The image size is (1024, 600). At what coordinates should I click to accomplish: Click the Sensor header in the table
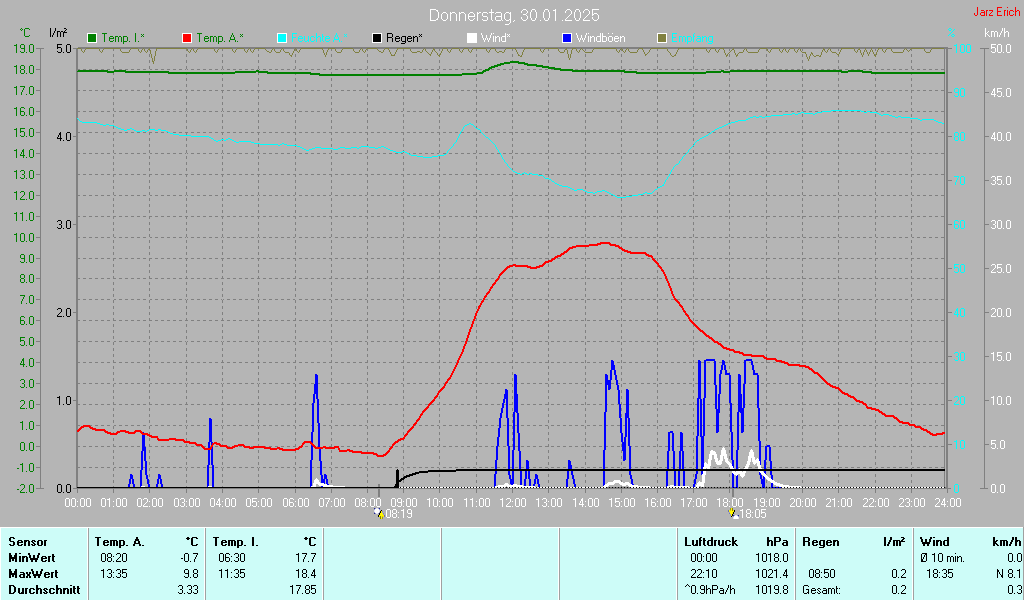pos(28,541)
